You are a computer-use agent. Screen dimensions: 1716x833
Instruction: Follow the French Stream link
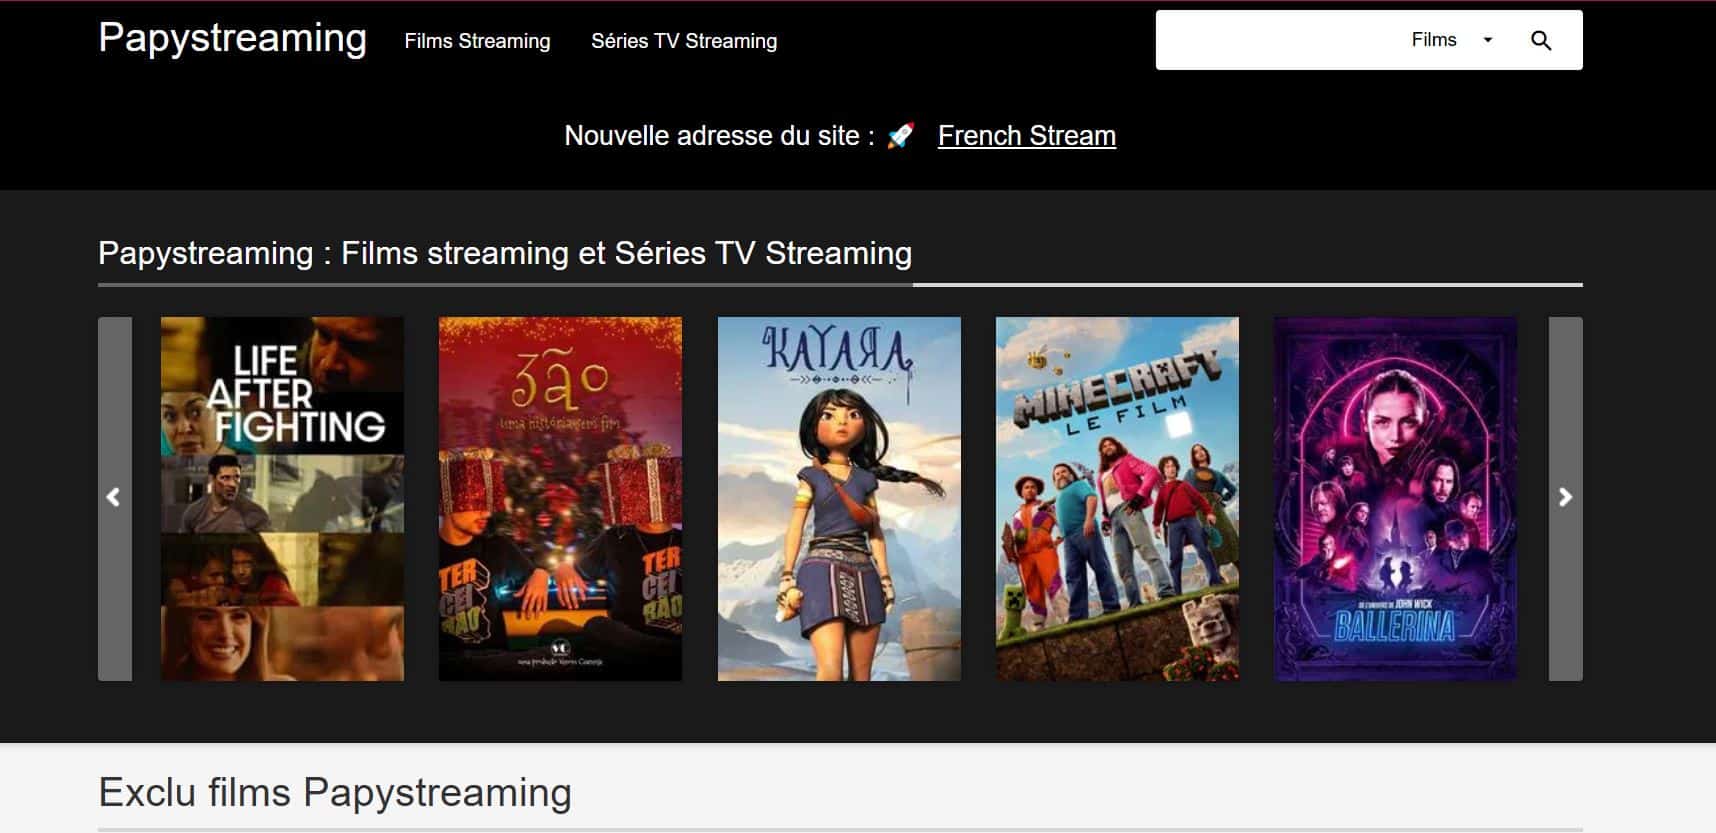(1027, 135)
